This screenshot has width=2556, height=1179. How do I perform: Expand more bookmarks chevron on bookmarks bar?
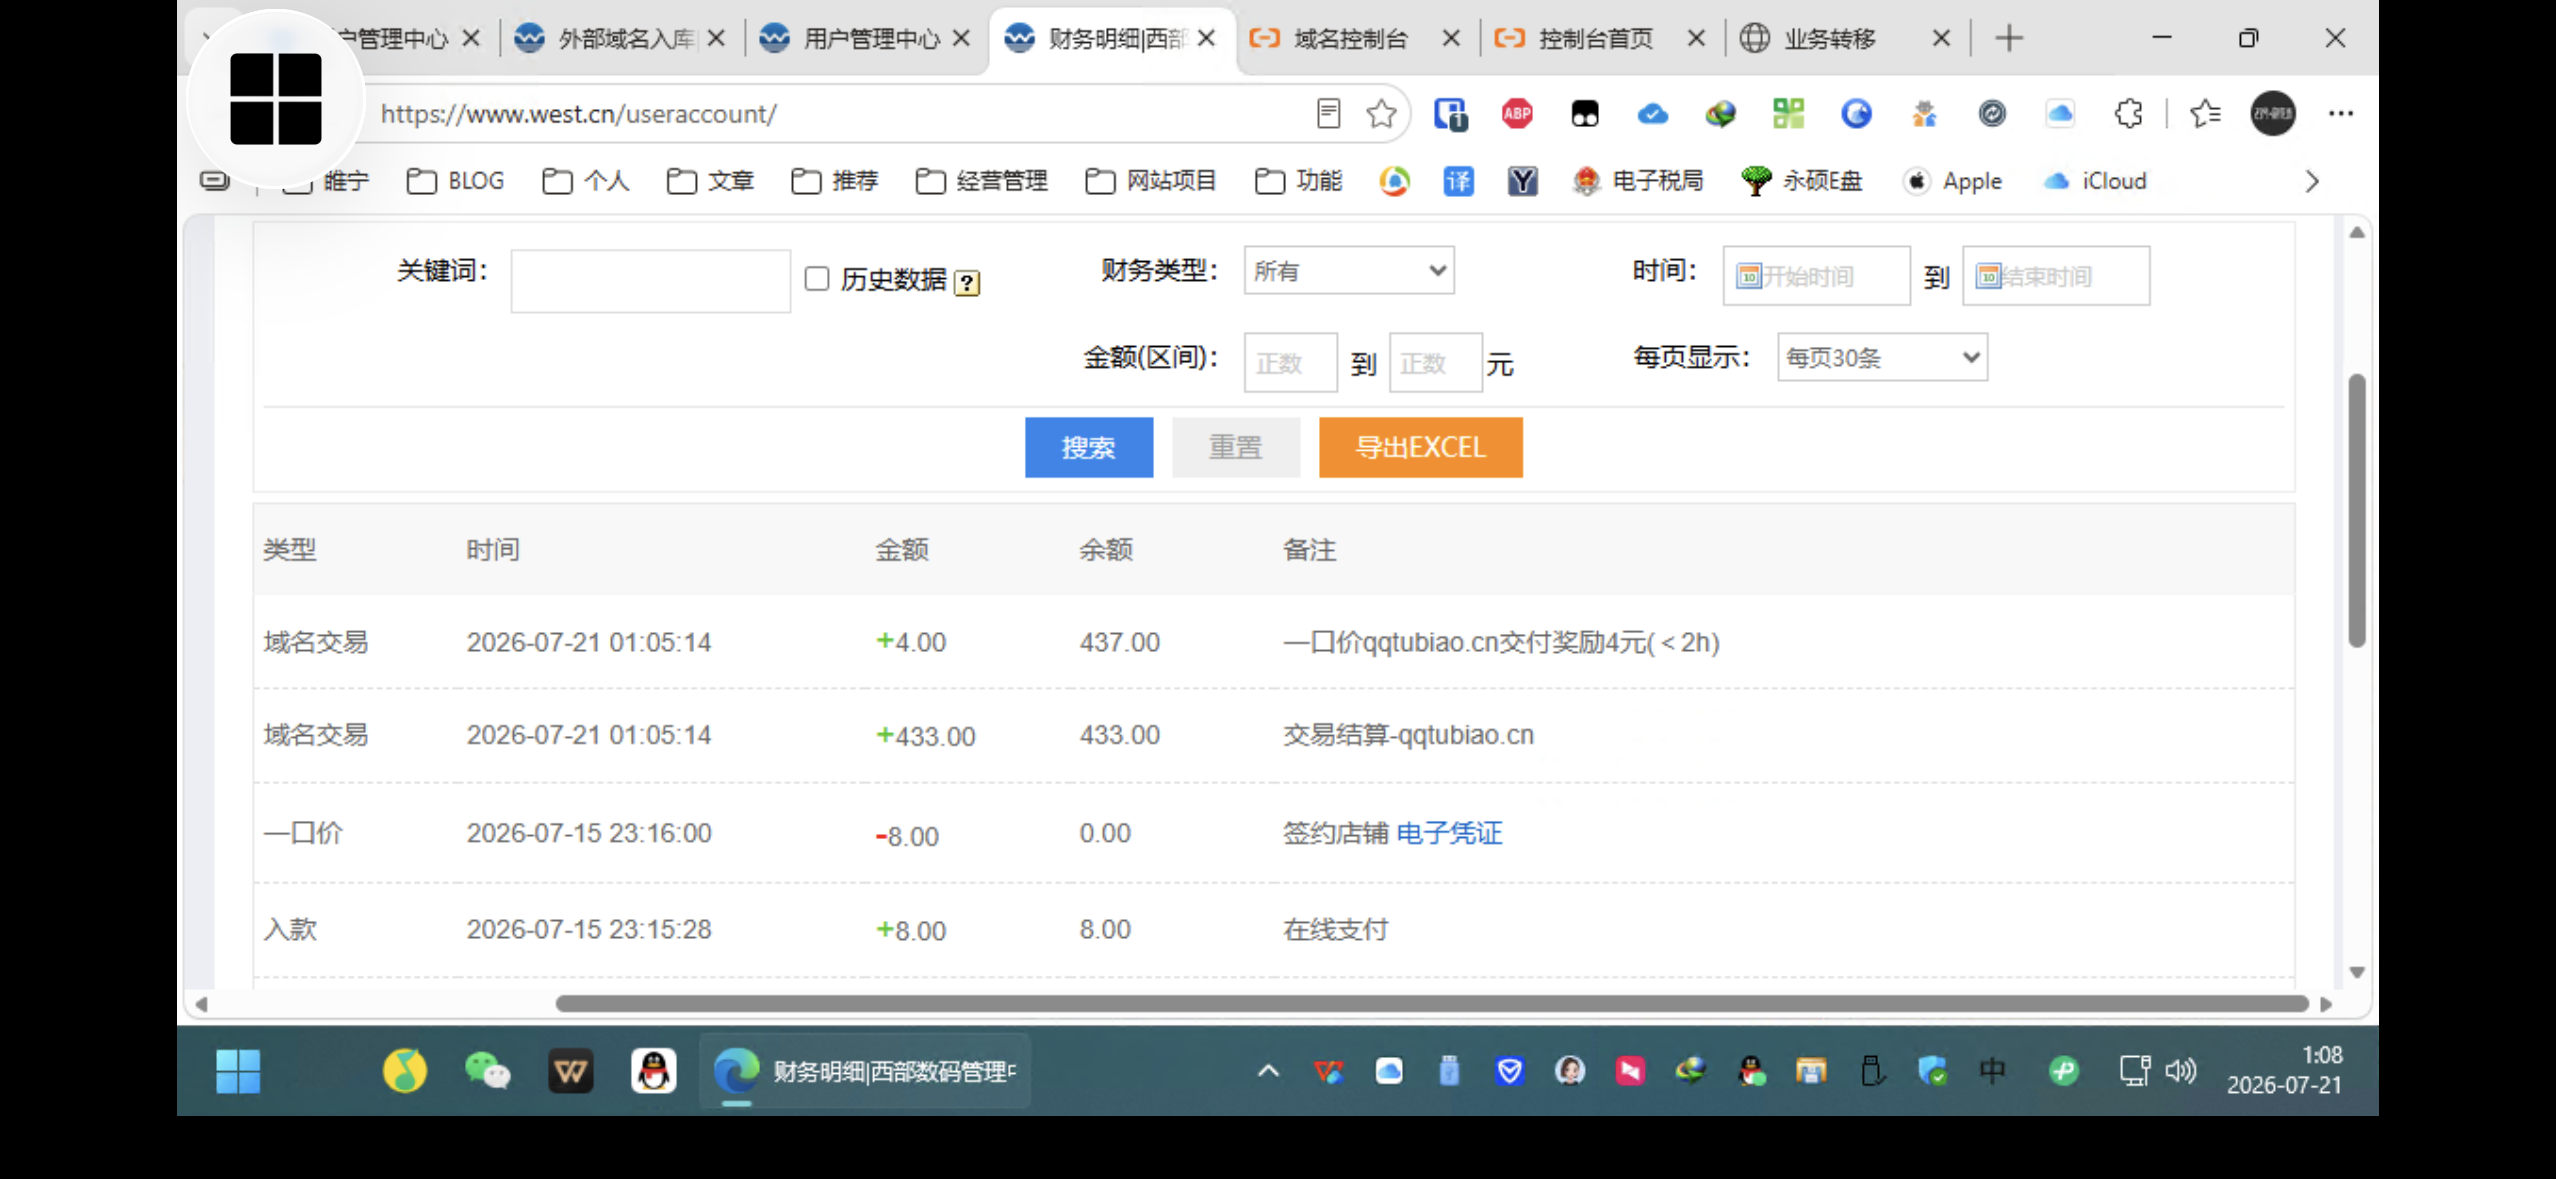tap(2312, 181)
